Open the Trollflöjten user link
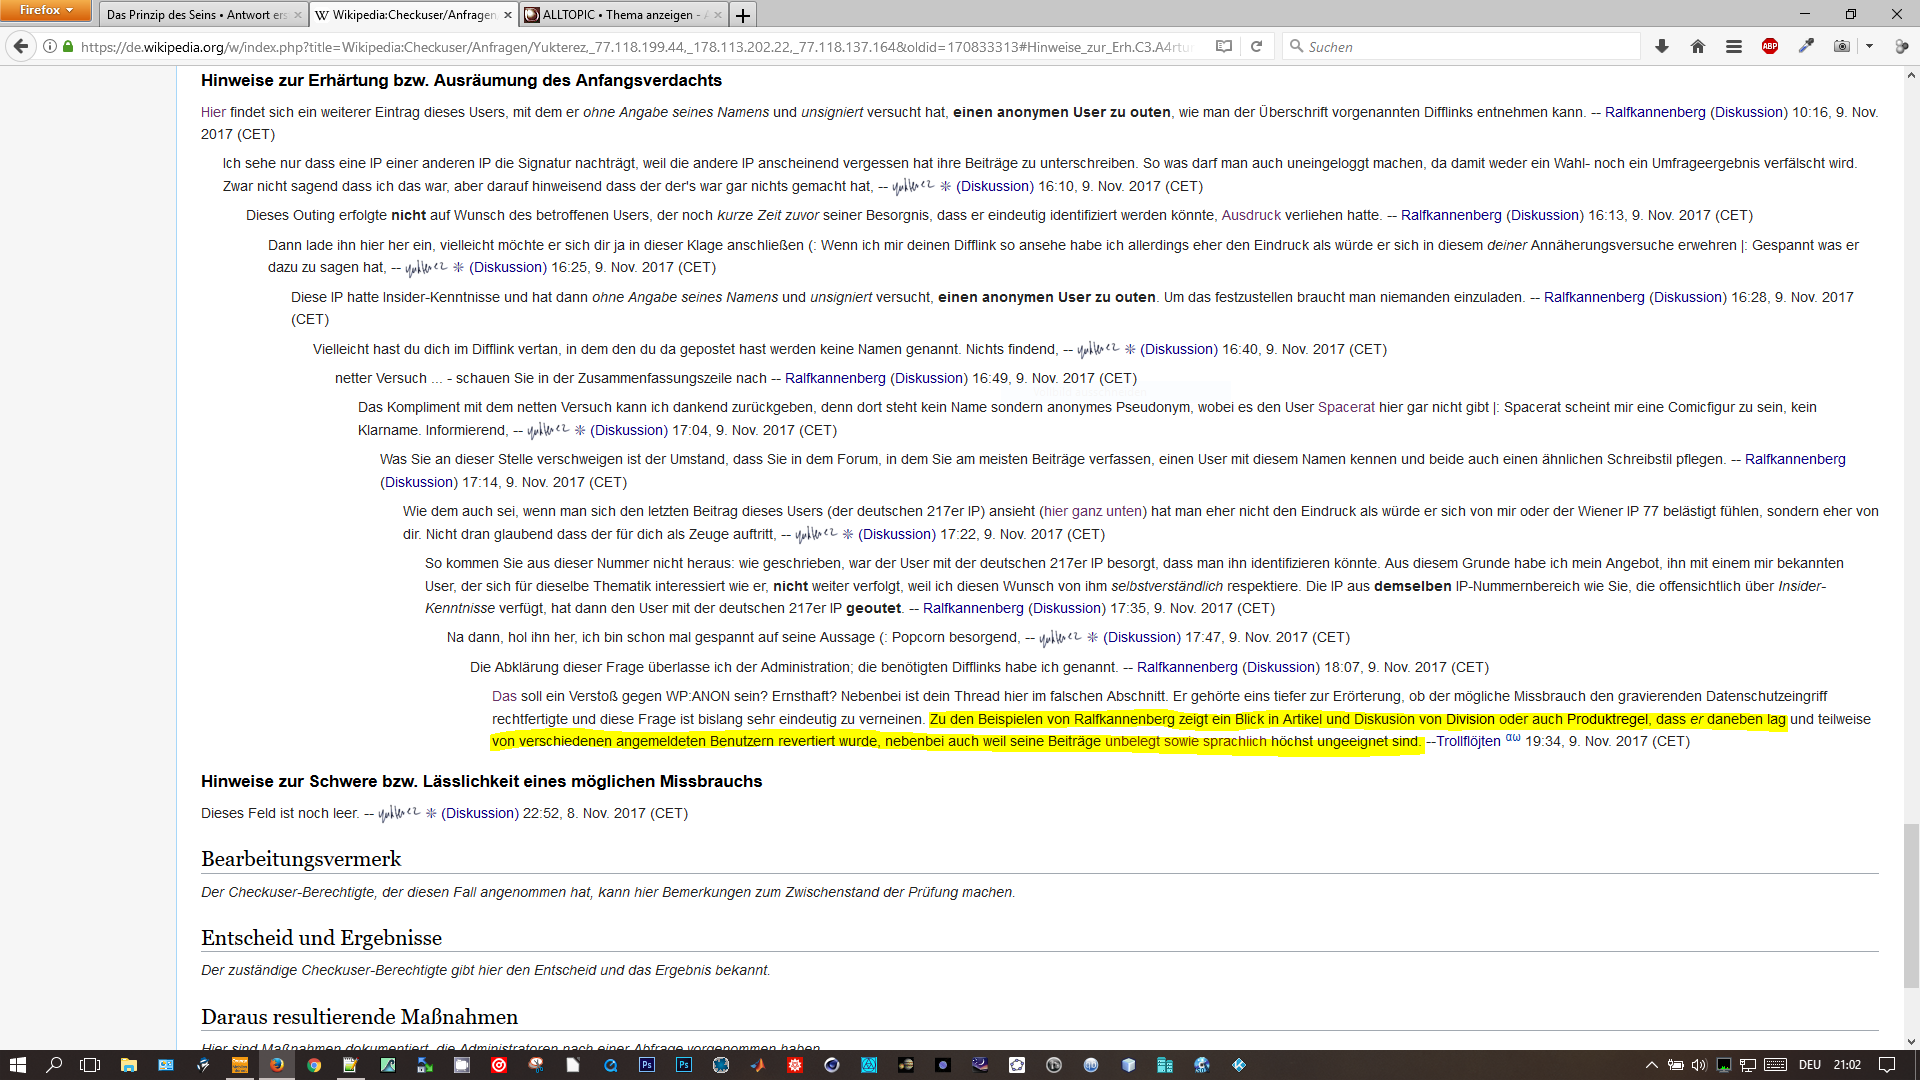 tap(1468, 741)
